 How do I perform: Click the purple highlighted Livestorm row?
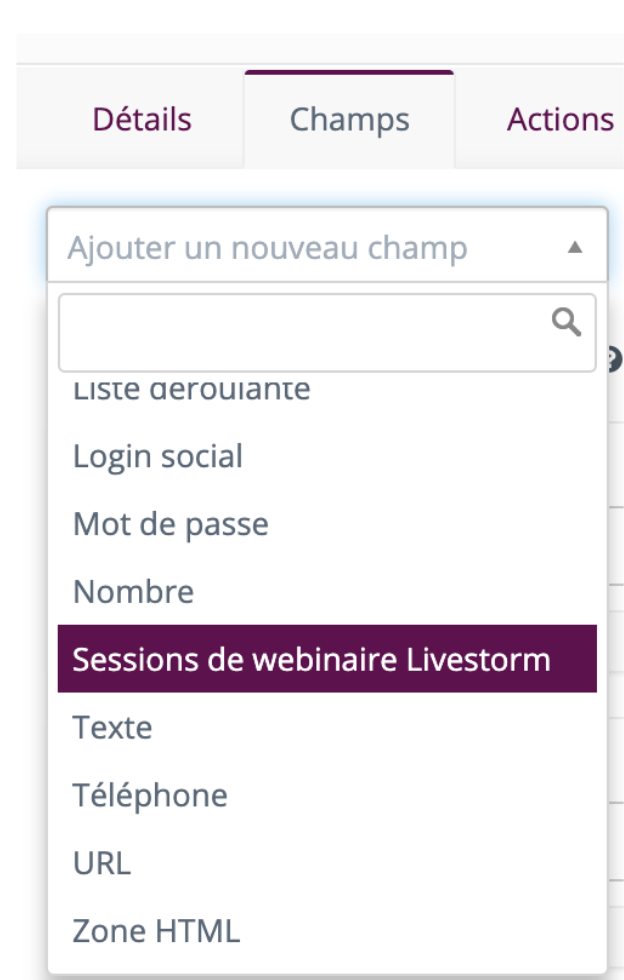(327, 659)
